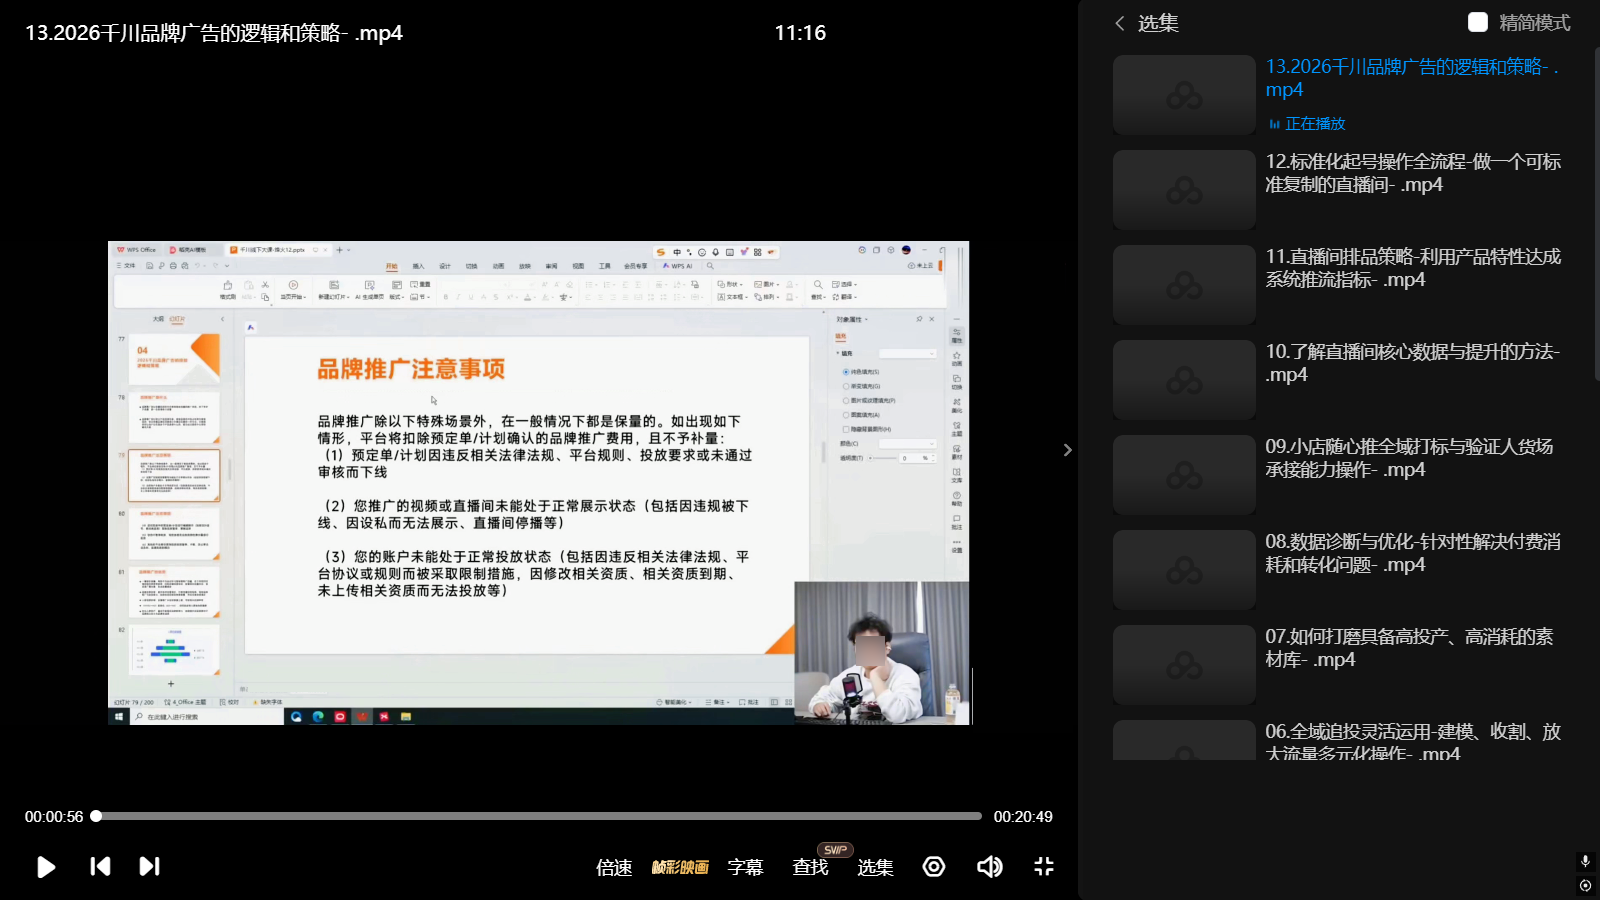Open the thumbnail of episode 12 标准化起号
Screen dimensions: 1600x900
[1184, 190]
